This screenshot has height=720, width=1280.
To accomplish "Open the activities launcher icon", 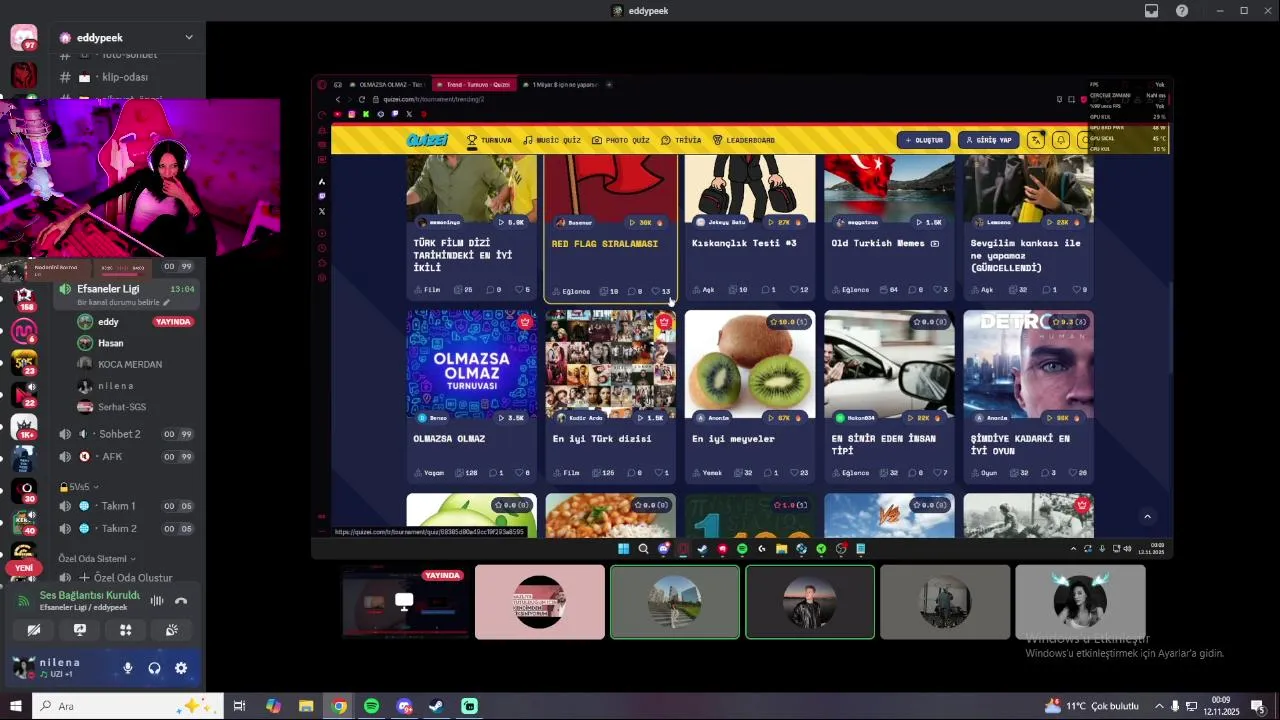I will pos(126,630).
